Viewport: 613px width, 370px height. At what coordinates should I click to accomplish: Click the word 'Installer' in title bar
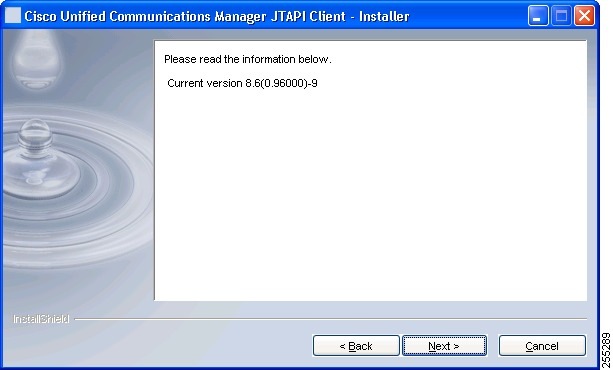point(384,16)
